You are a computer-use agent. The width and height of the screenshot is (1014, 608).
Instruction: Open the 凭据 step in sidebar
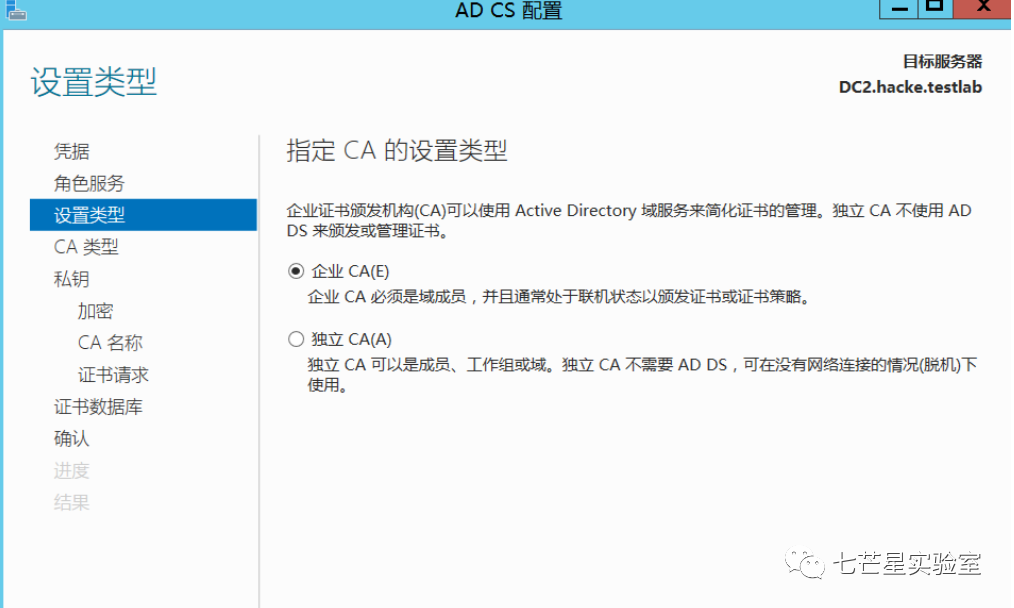pos(72,151)
